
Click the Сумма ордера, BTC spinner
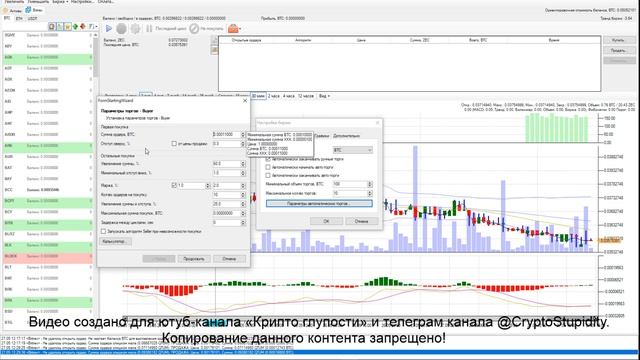point(243,134)
